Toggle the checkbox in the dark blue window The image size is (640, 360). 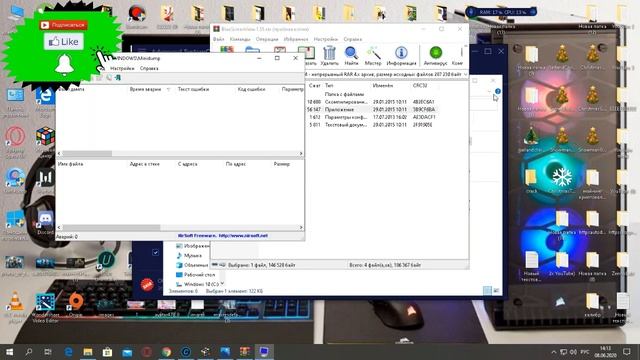155,253
